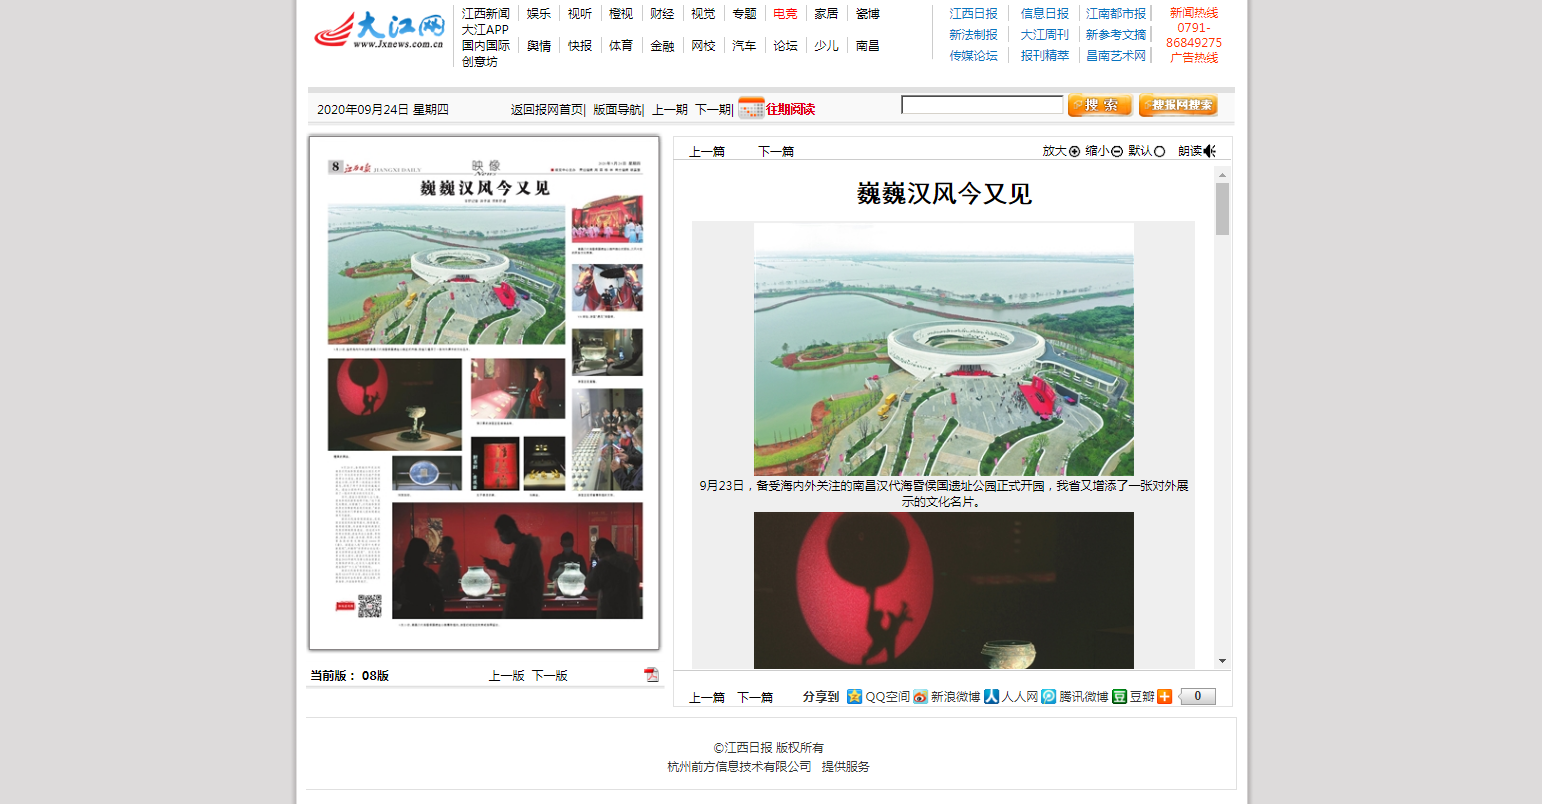Open the red 电竞 nav item
1542x804 pixels.
pos(785,14)
